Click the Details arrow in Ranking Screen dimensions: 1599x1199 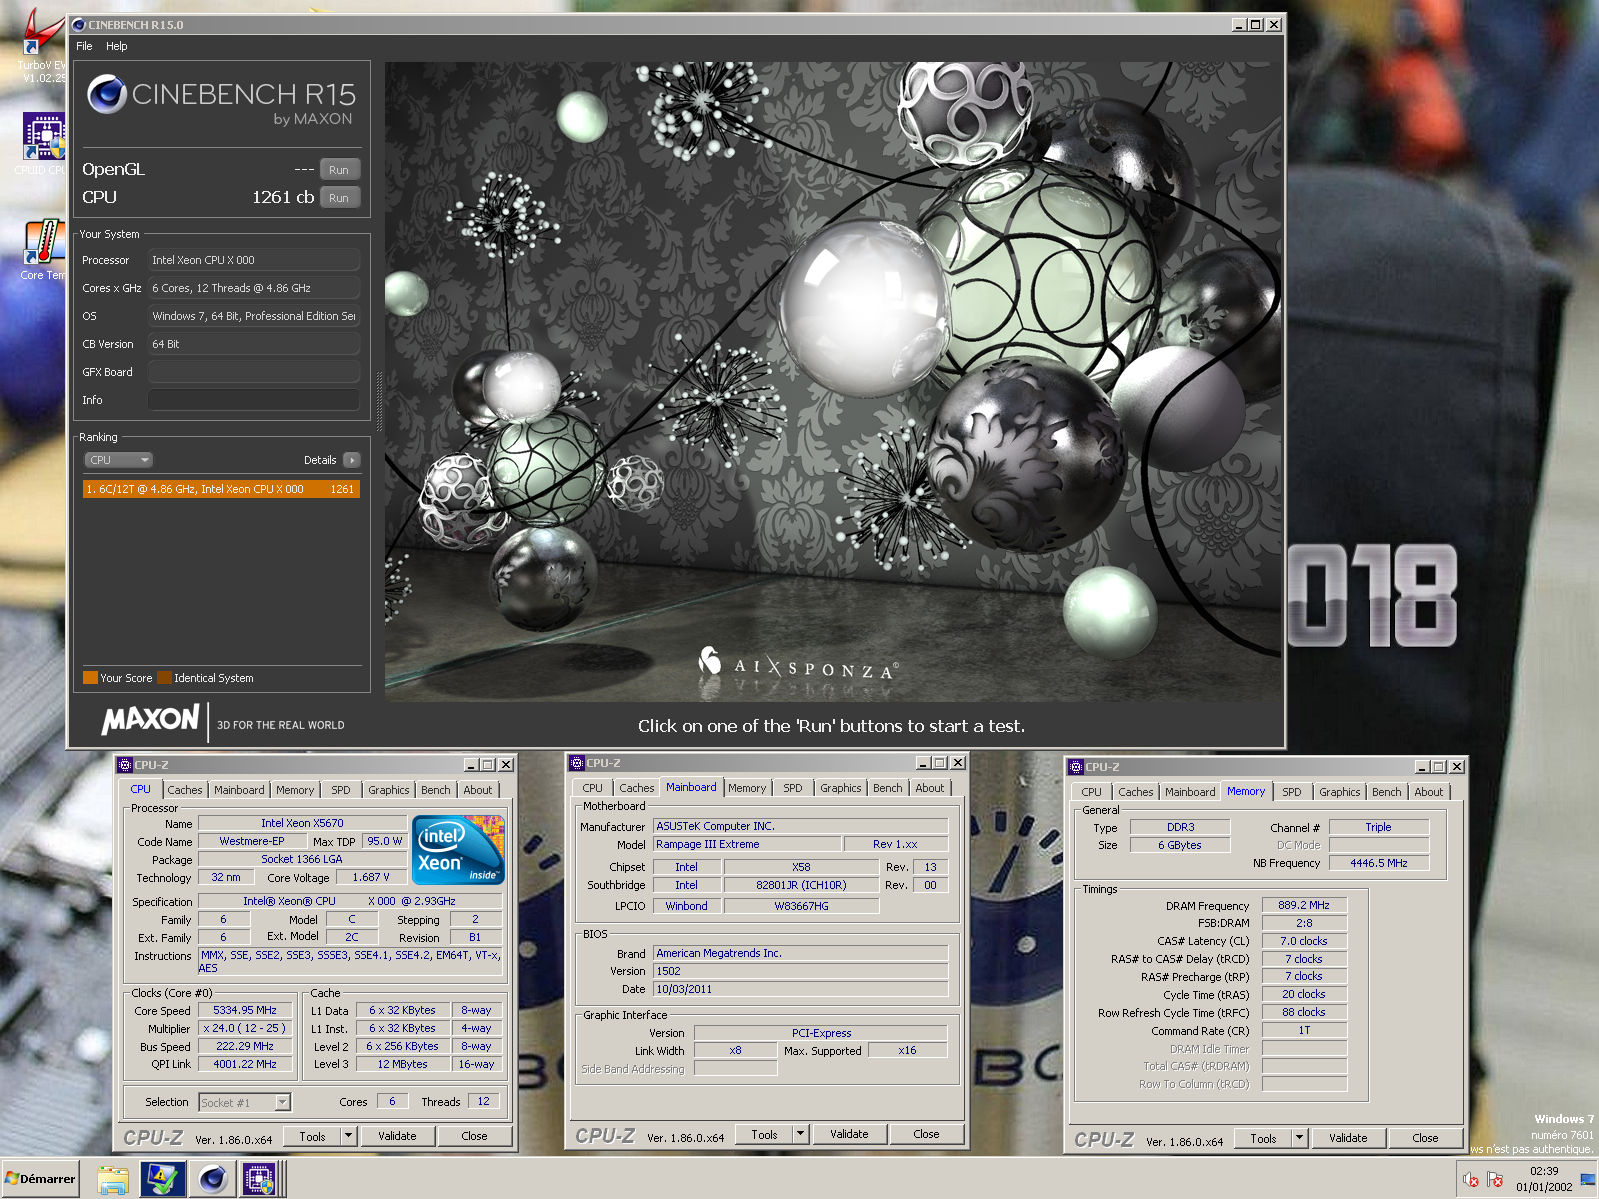point(351,460)
